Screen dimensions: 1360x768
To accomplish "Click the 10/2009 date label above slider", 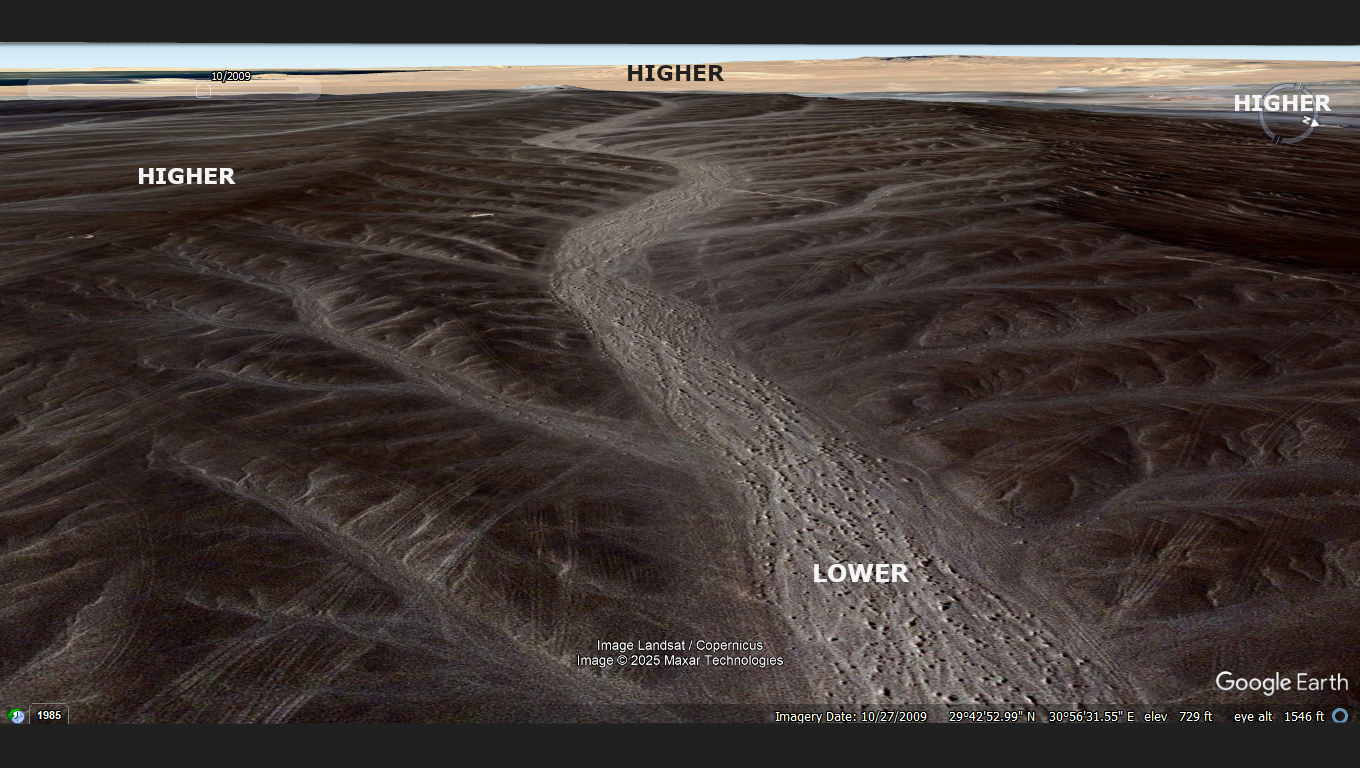I will click(230, 76).
